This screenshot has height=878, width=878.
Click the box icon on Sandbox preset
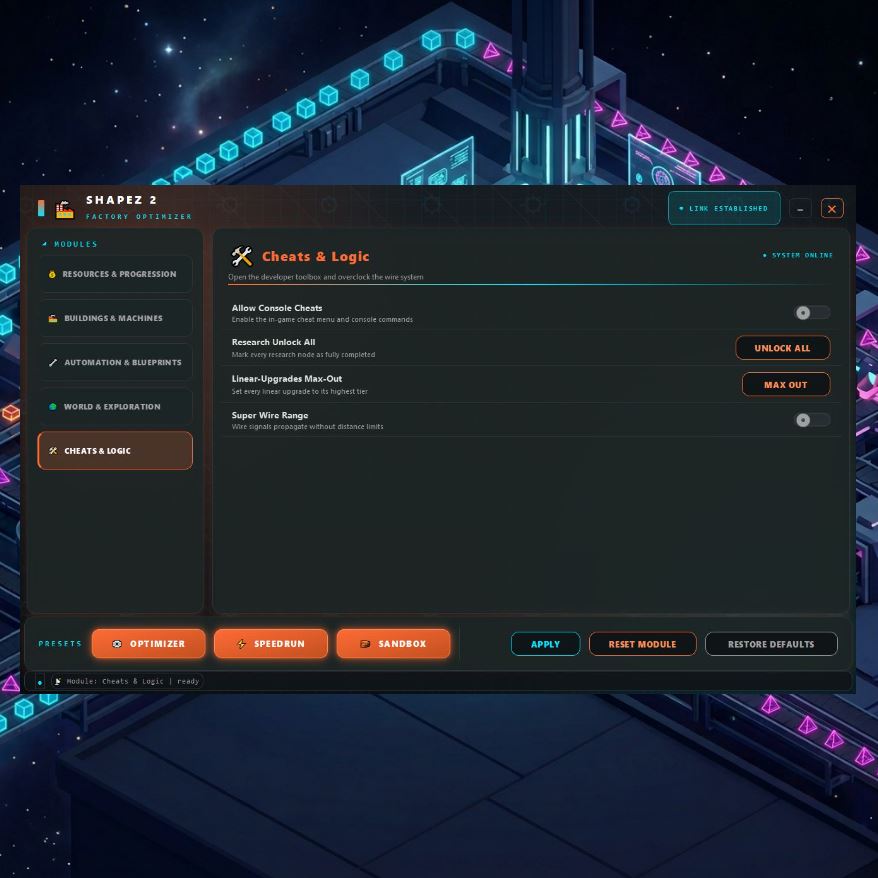coord(365,644)
